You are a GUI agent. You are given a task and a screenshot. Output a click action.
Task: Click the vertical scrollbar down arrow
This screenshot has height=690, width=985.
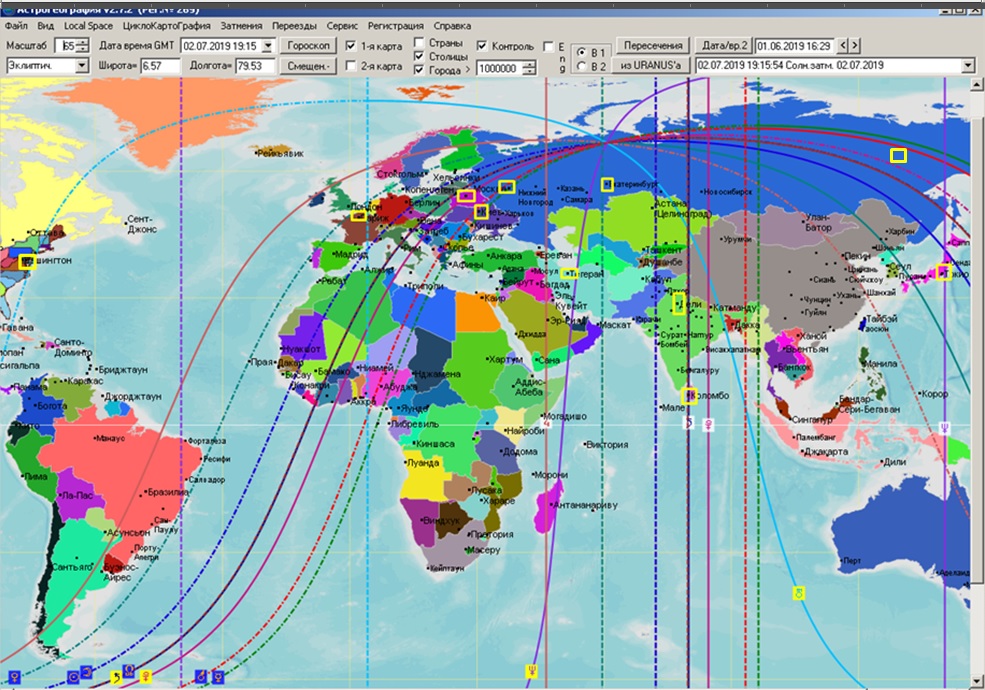(x=977, y=682)
